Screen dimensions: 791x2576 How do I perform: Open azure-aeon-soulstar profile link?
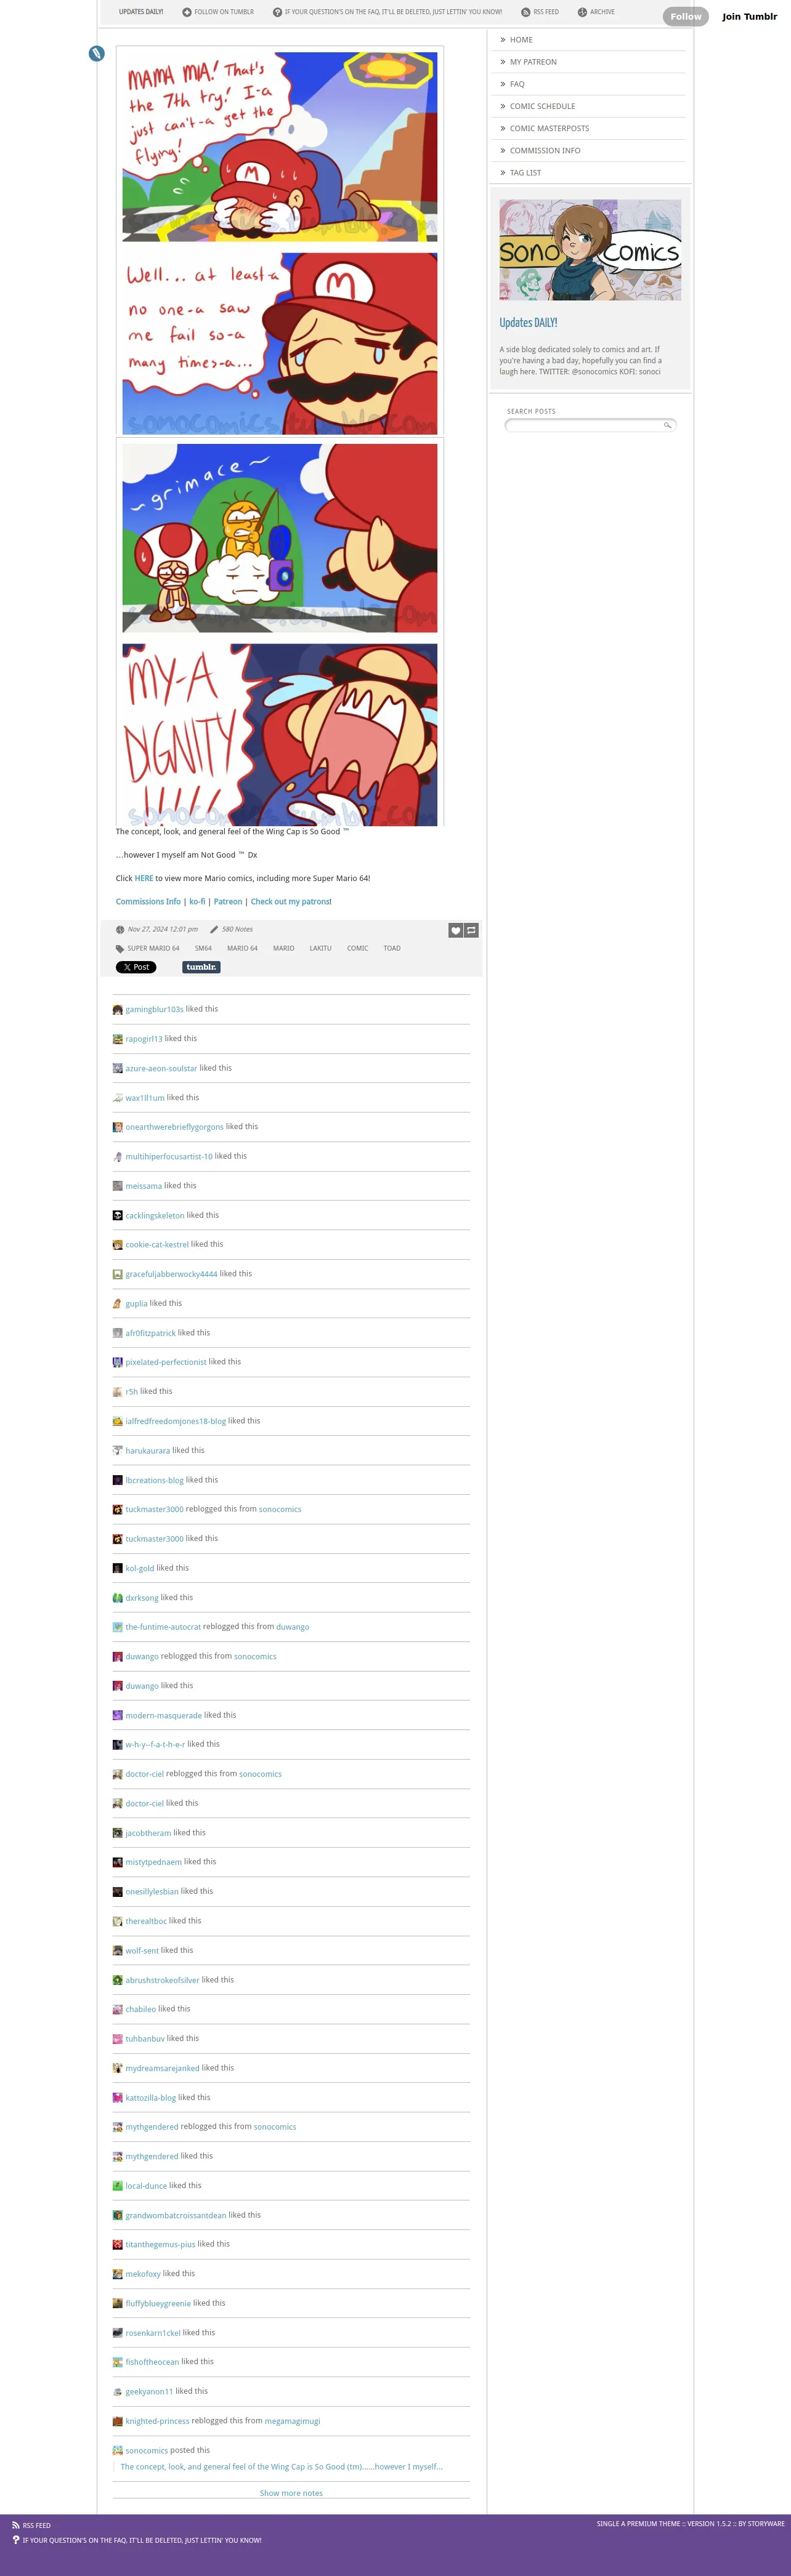[161, 1068]
